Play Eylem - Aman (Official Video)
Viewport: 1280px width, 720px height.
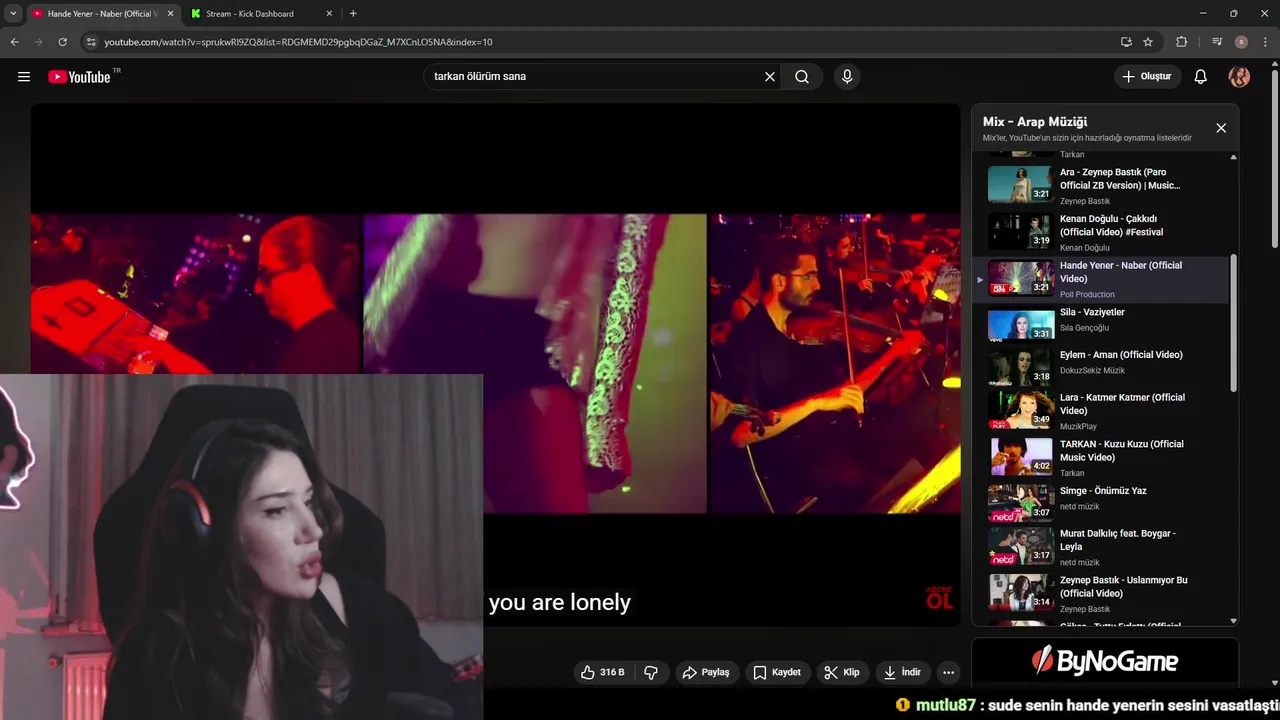point(1100,367)
